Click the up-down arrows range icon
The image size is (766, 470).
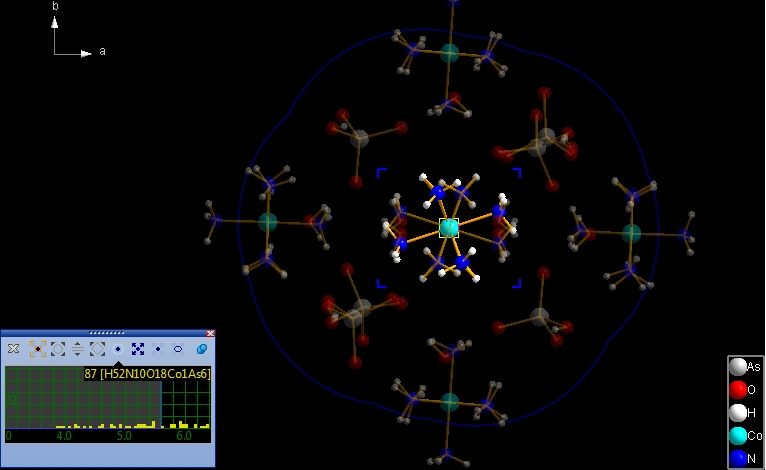(77, 349)
